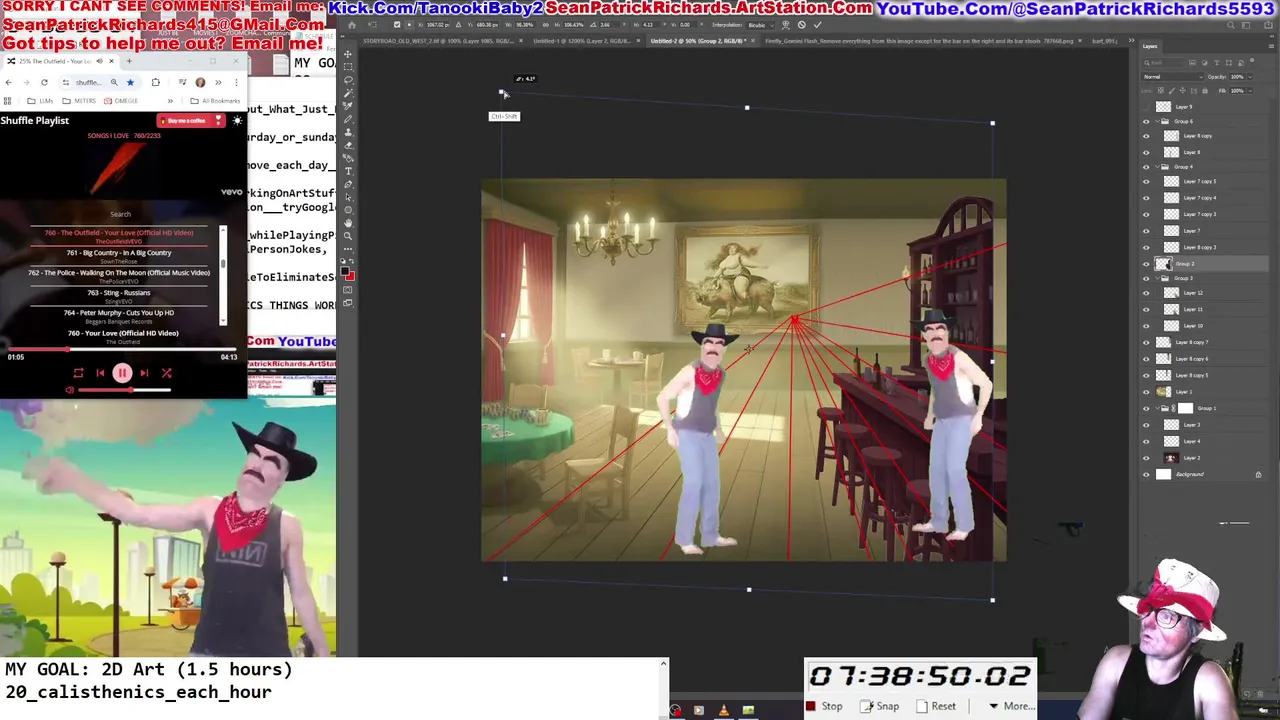Collapse Group 4 in Layers panel
The height and width of the screenshot is (720, 1280).
1156,167
